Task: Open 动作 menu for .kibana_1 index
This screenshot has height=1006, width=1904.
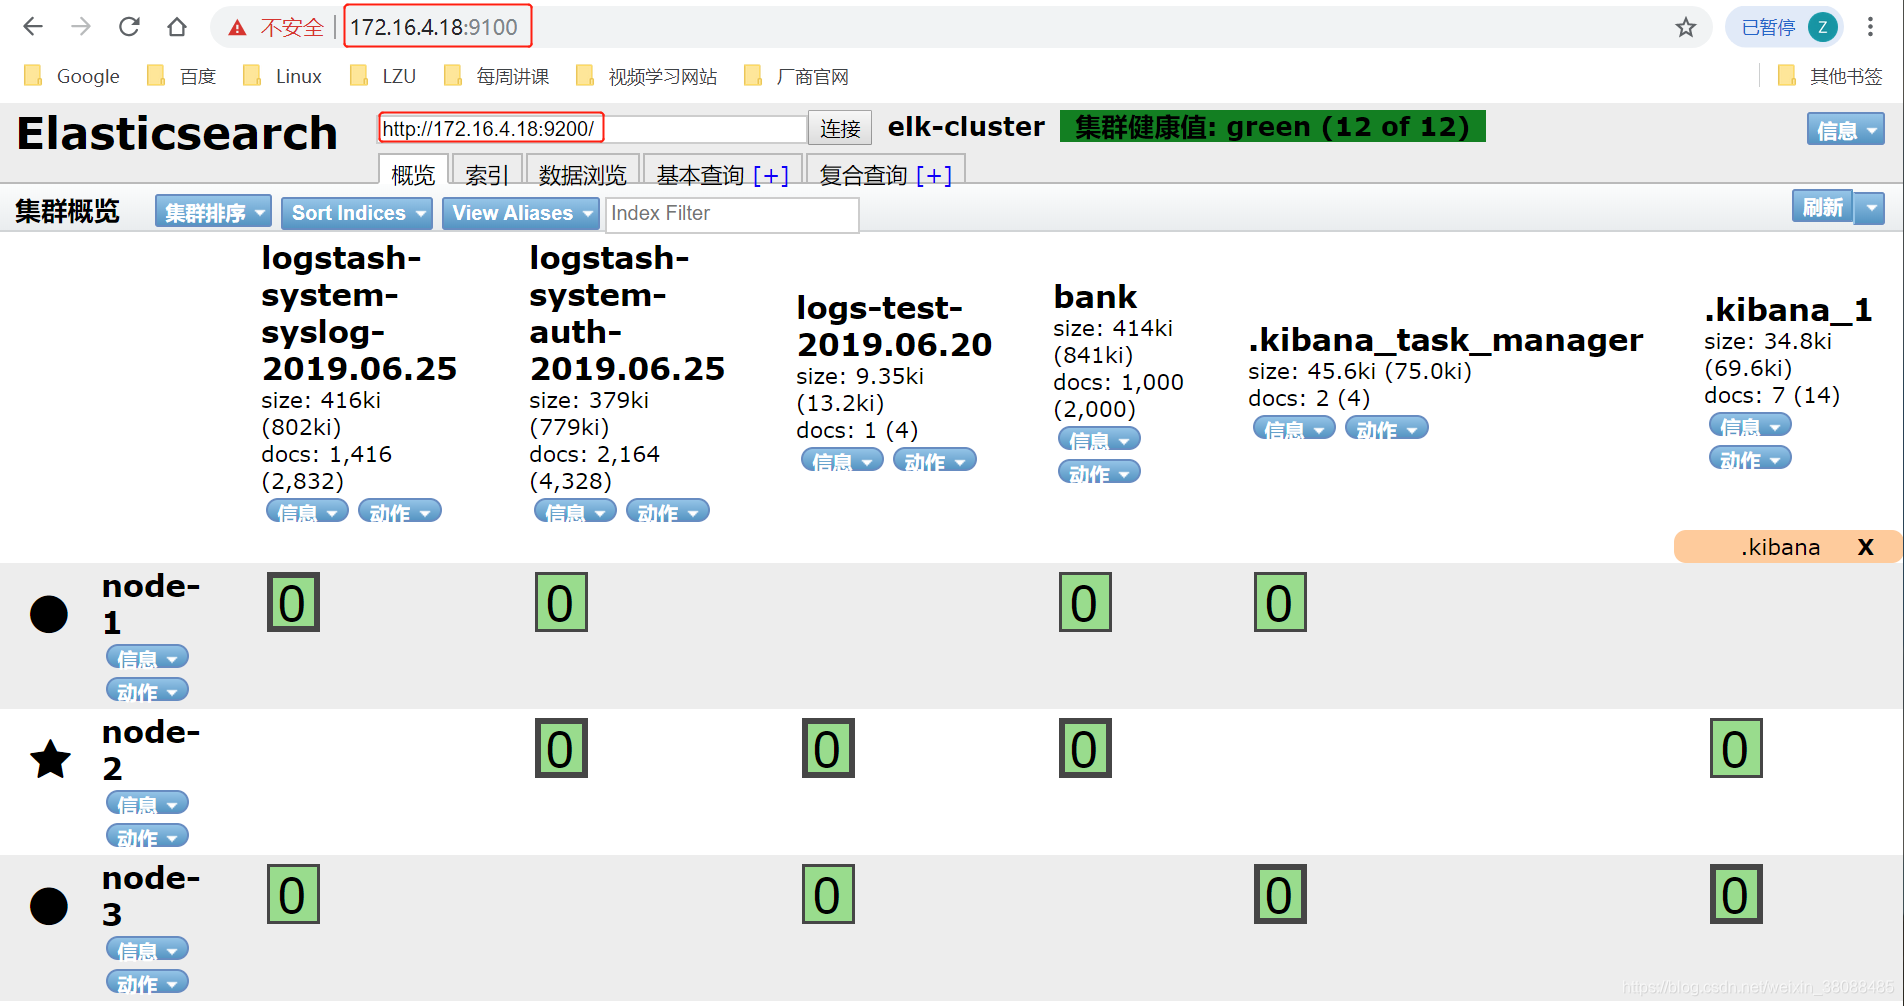Action: pyautogui.click(x=1750, y=458)
